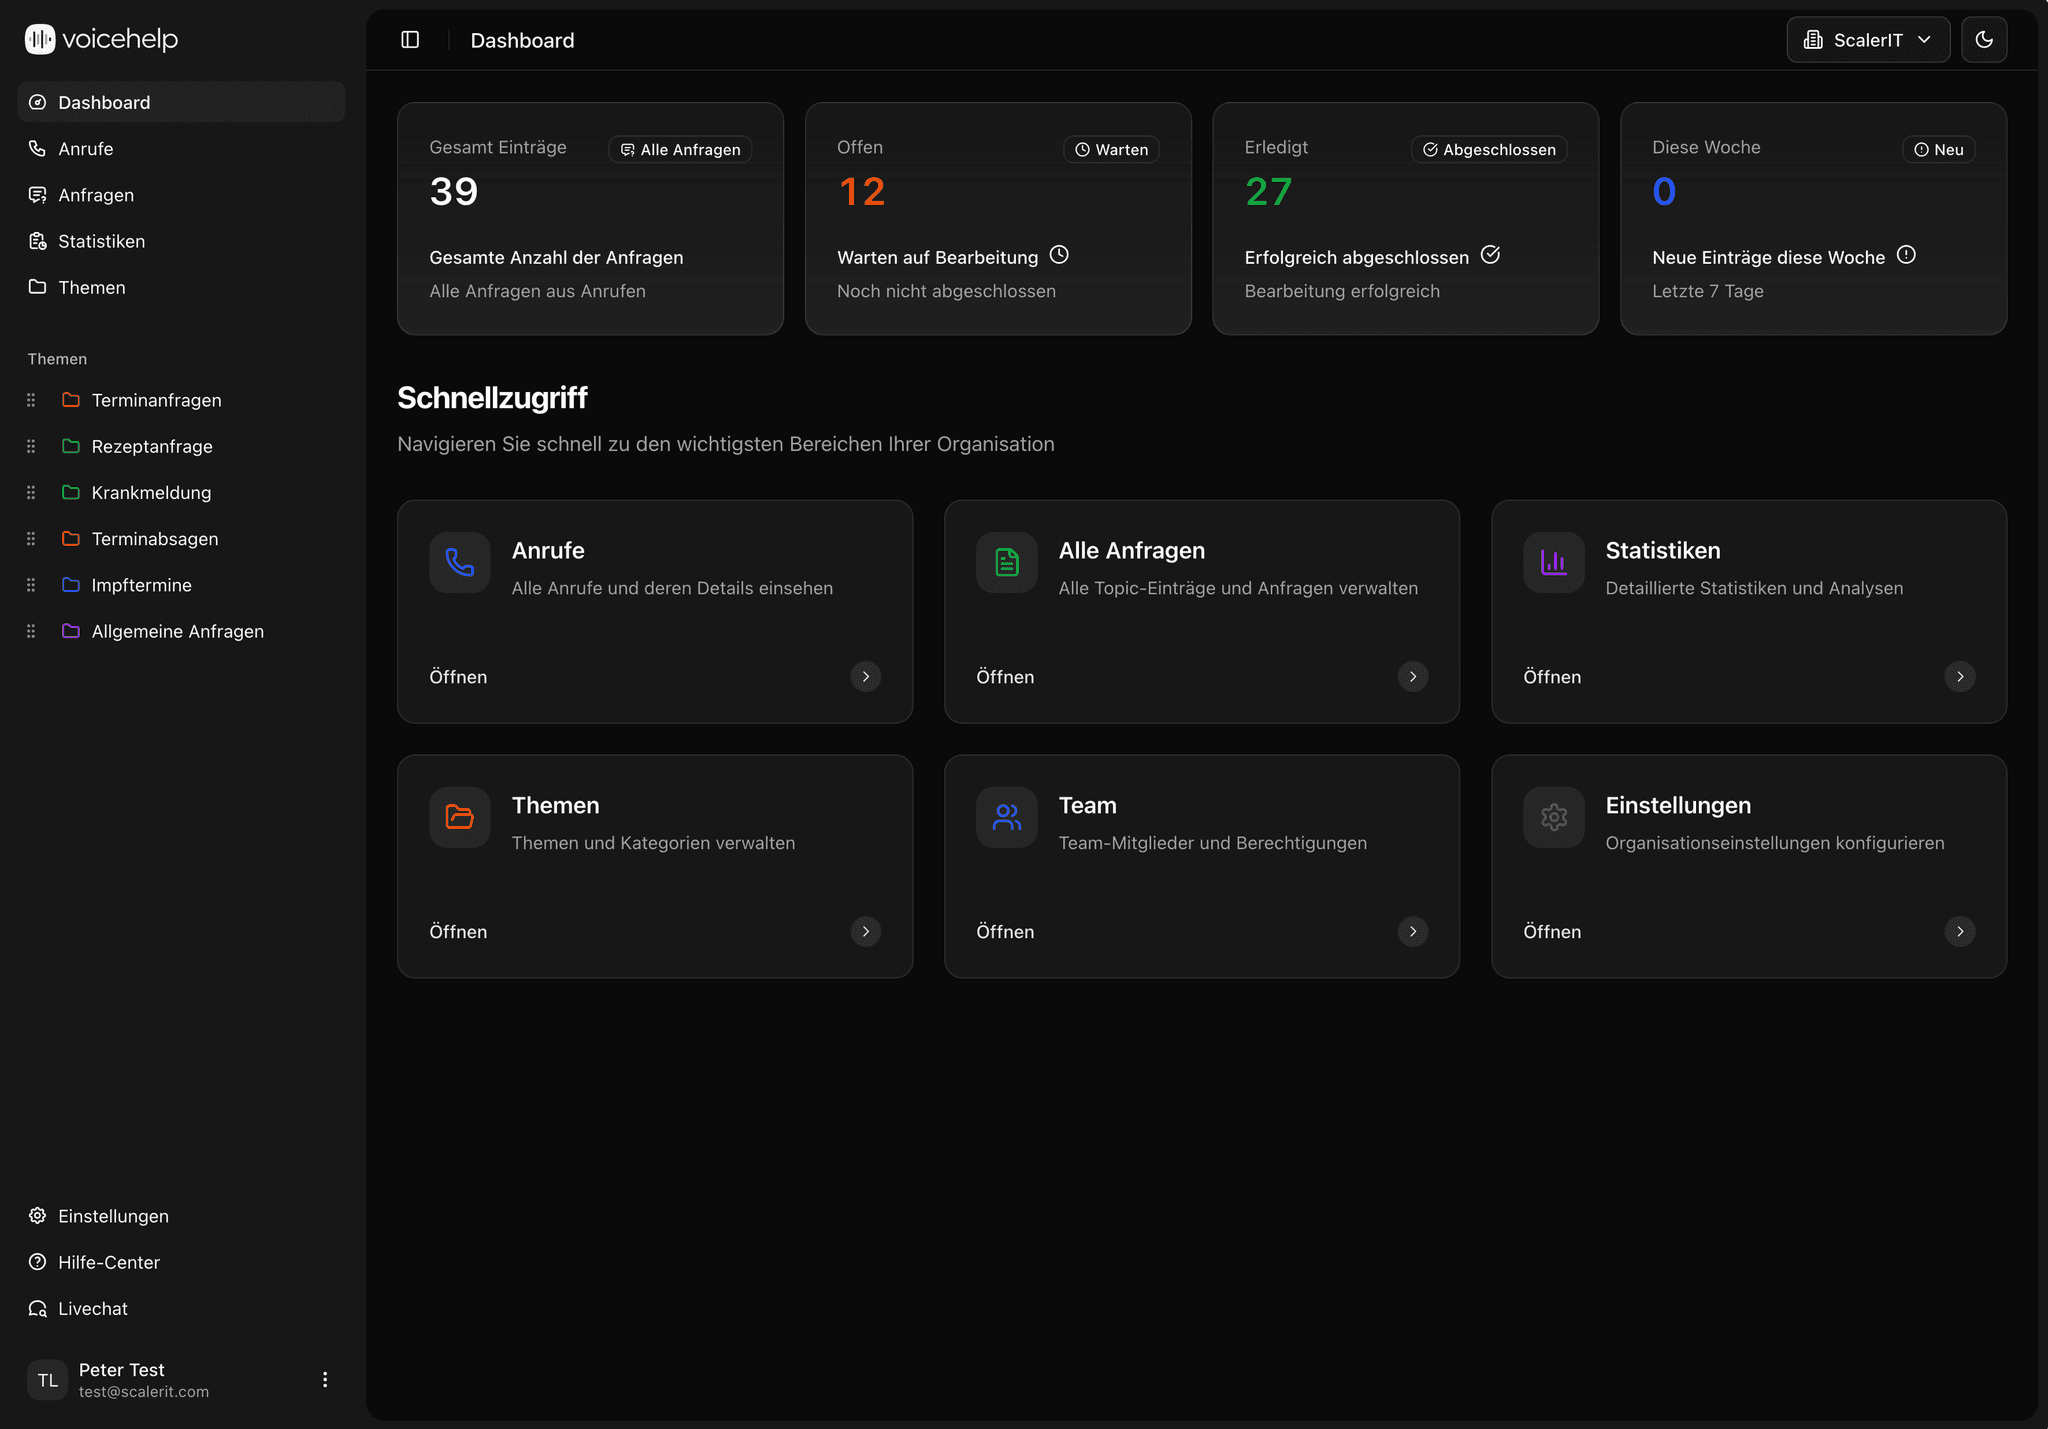Click the Warten badge on Offen card
Screen dimensions: 2048x1429
pos(1111,149)
